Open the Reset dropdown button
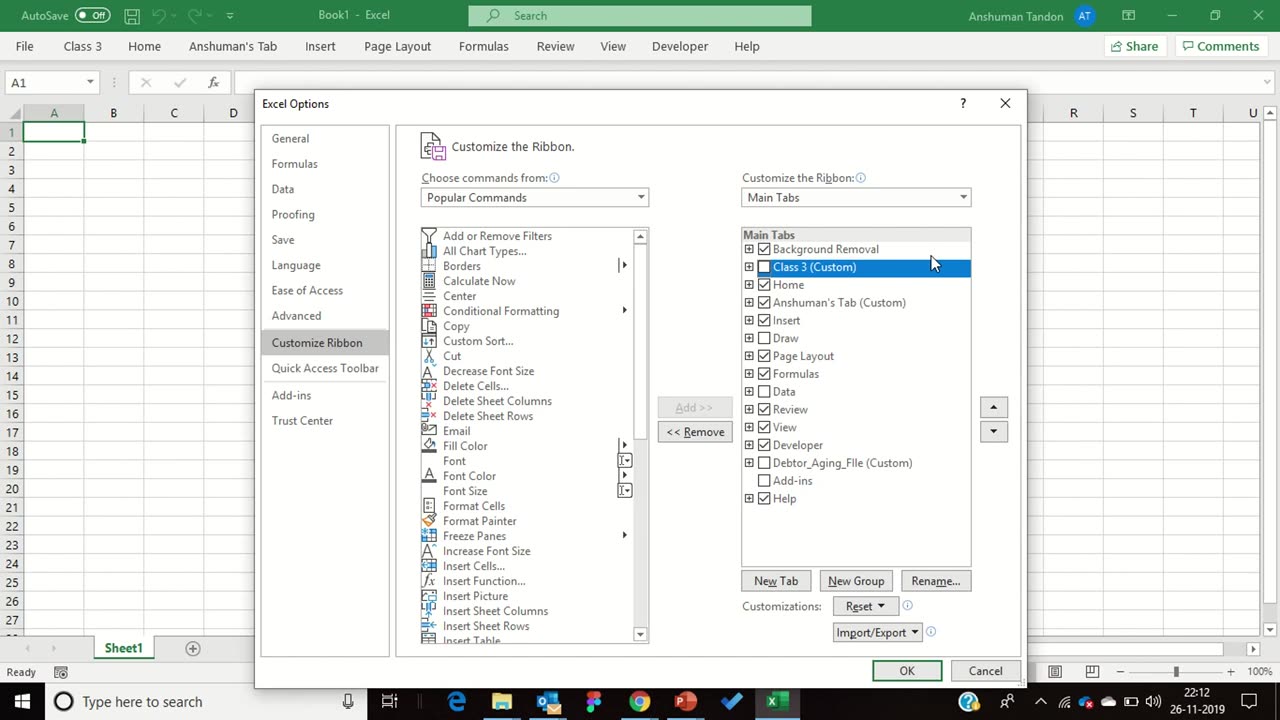The height and width of the screenshot is (720, 1280). pyautogui.click(x=865, y=606)
